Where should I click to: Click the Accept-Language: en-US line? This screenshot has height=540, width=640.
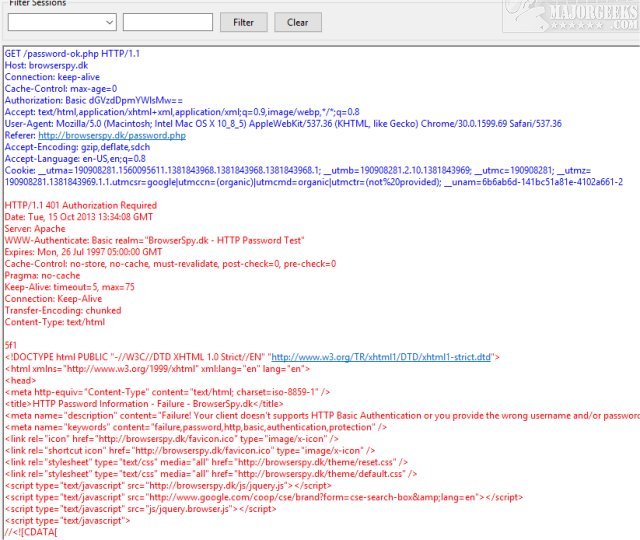coord(75,159)
